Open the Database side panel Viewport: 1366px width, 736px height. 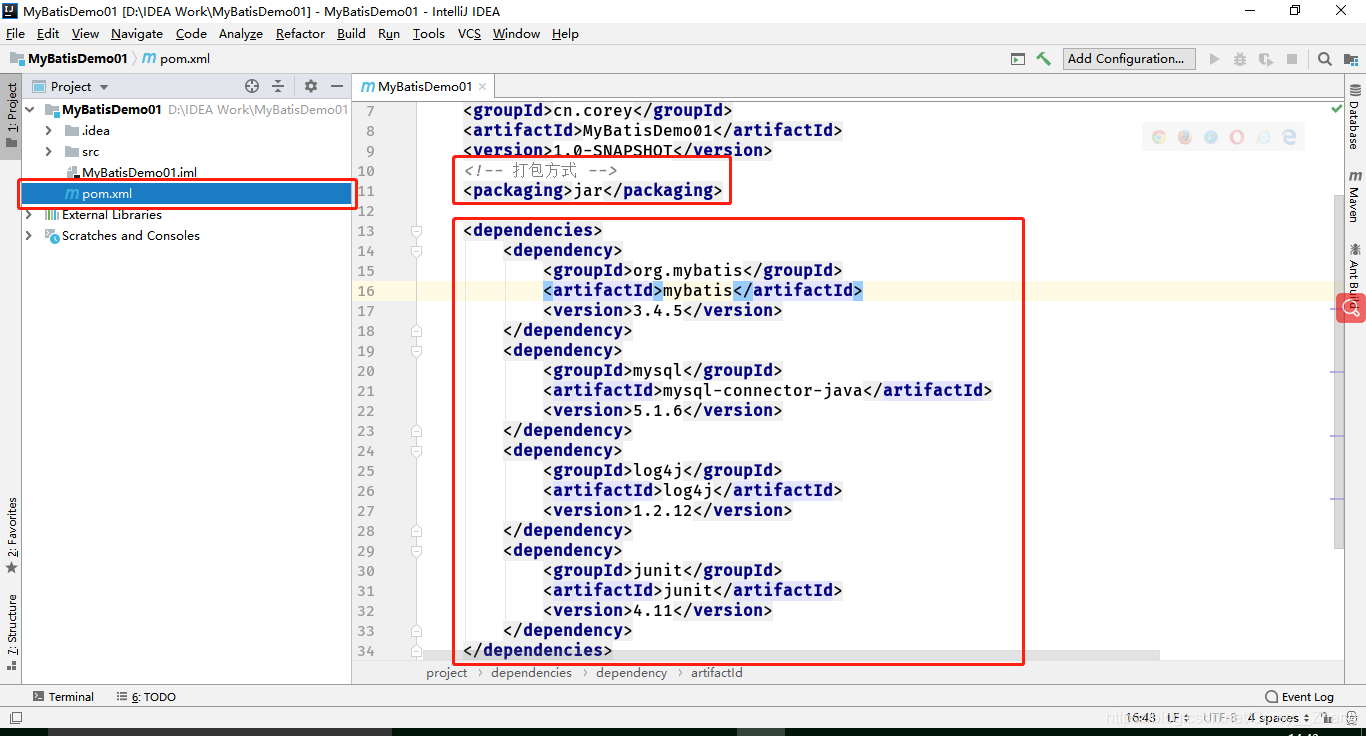pos(1354,118)
